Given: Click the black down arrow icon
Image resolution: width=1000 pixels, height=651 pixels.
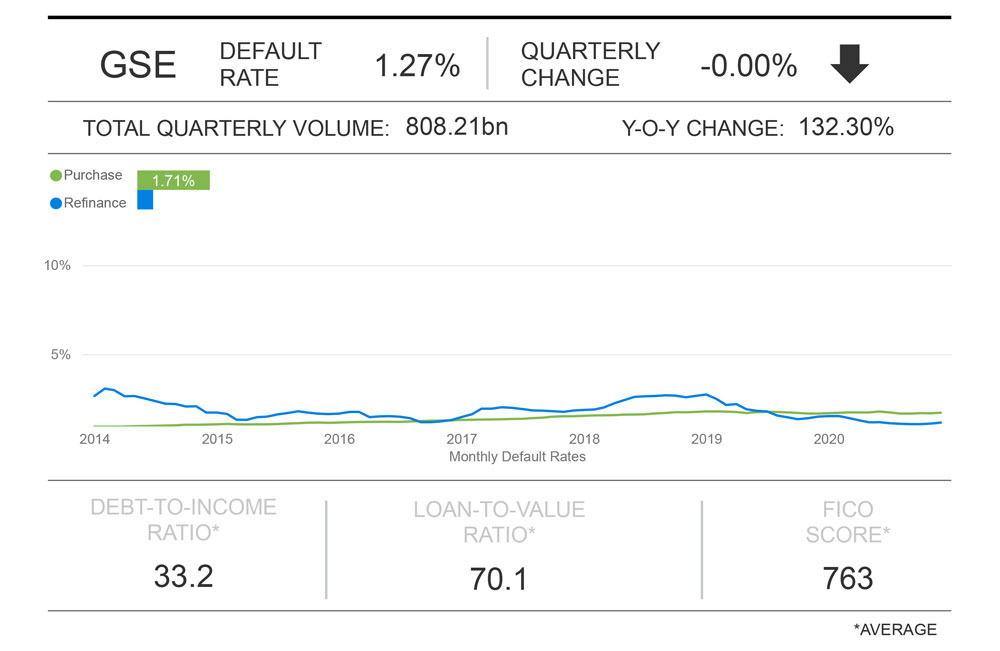Looking at the screenshot, I should (x=849, y=66).
